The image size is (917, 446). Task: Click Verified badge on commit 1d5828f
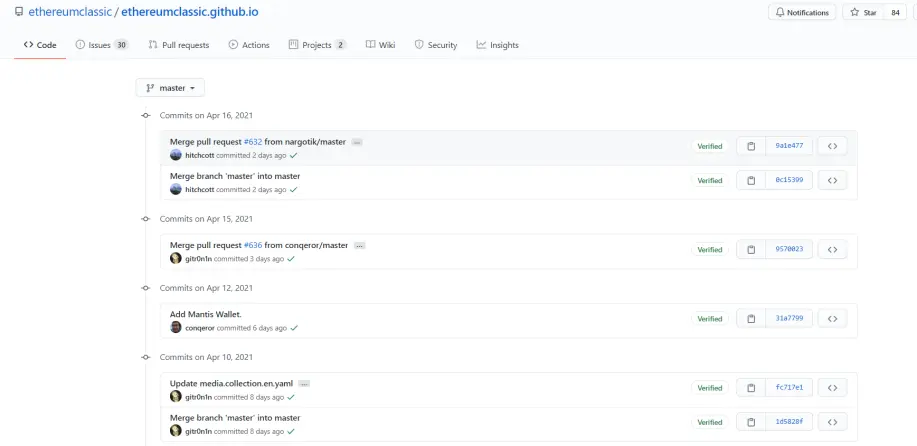point(710,422)
